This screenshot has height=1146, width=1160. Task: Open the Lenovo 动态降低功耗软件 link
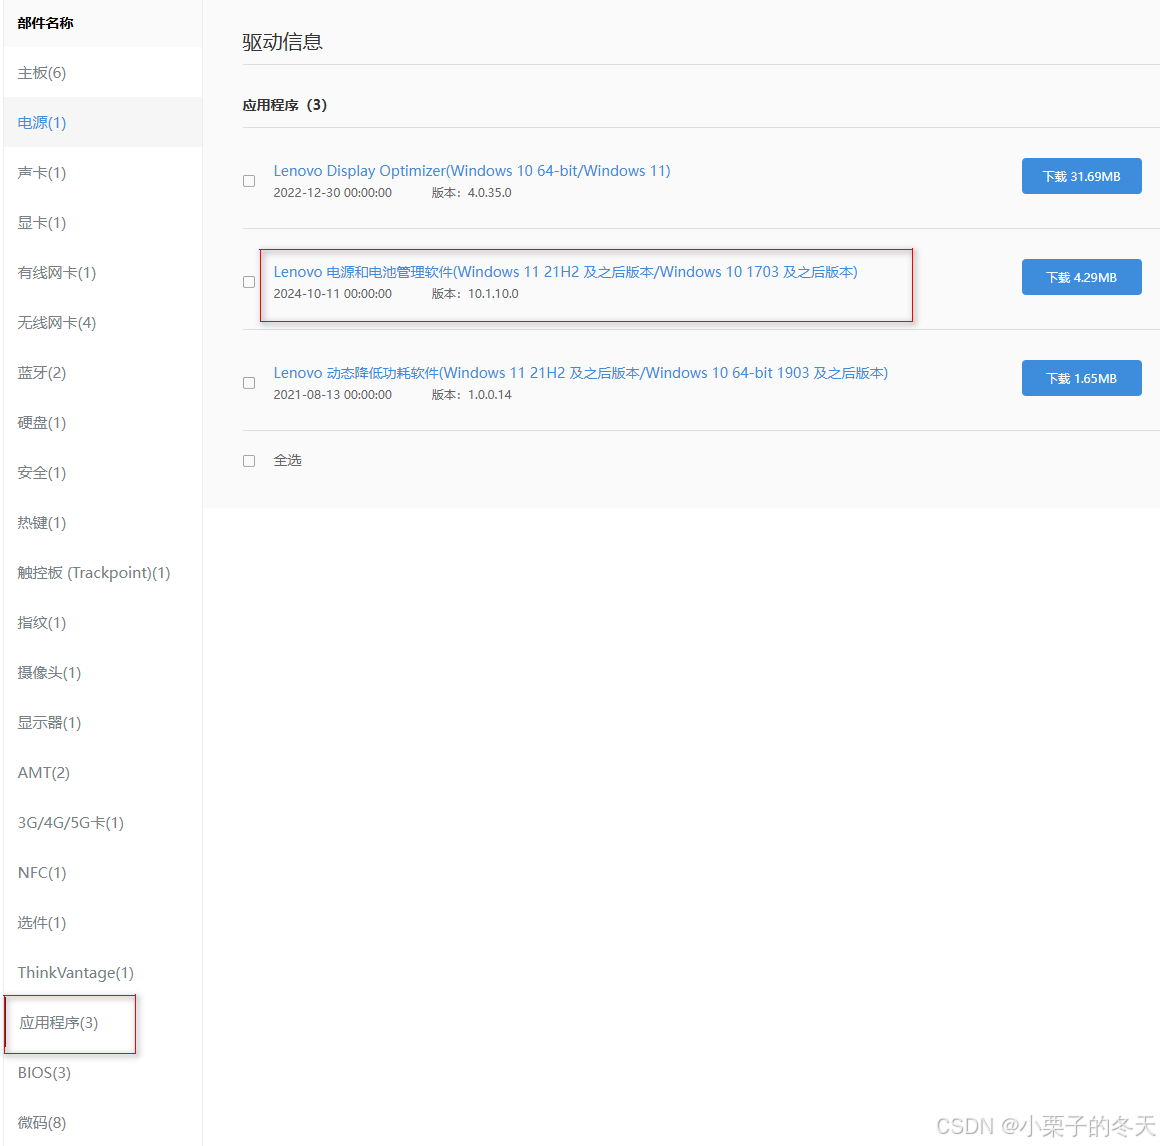pos(581,373)
